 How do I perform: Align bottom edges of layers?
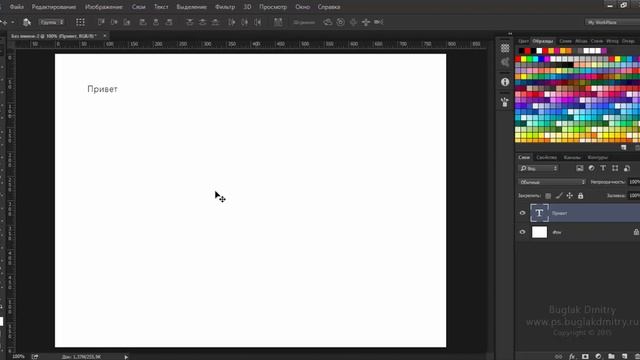[127, 22]
